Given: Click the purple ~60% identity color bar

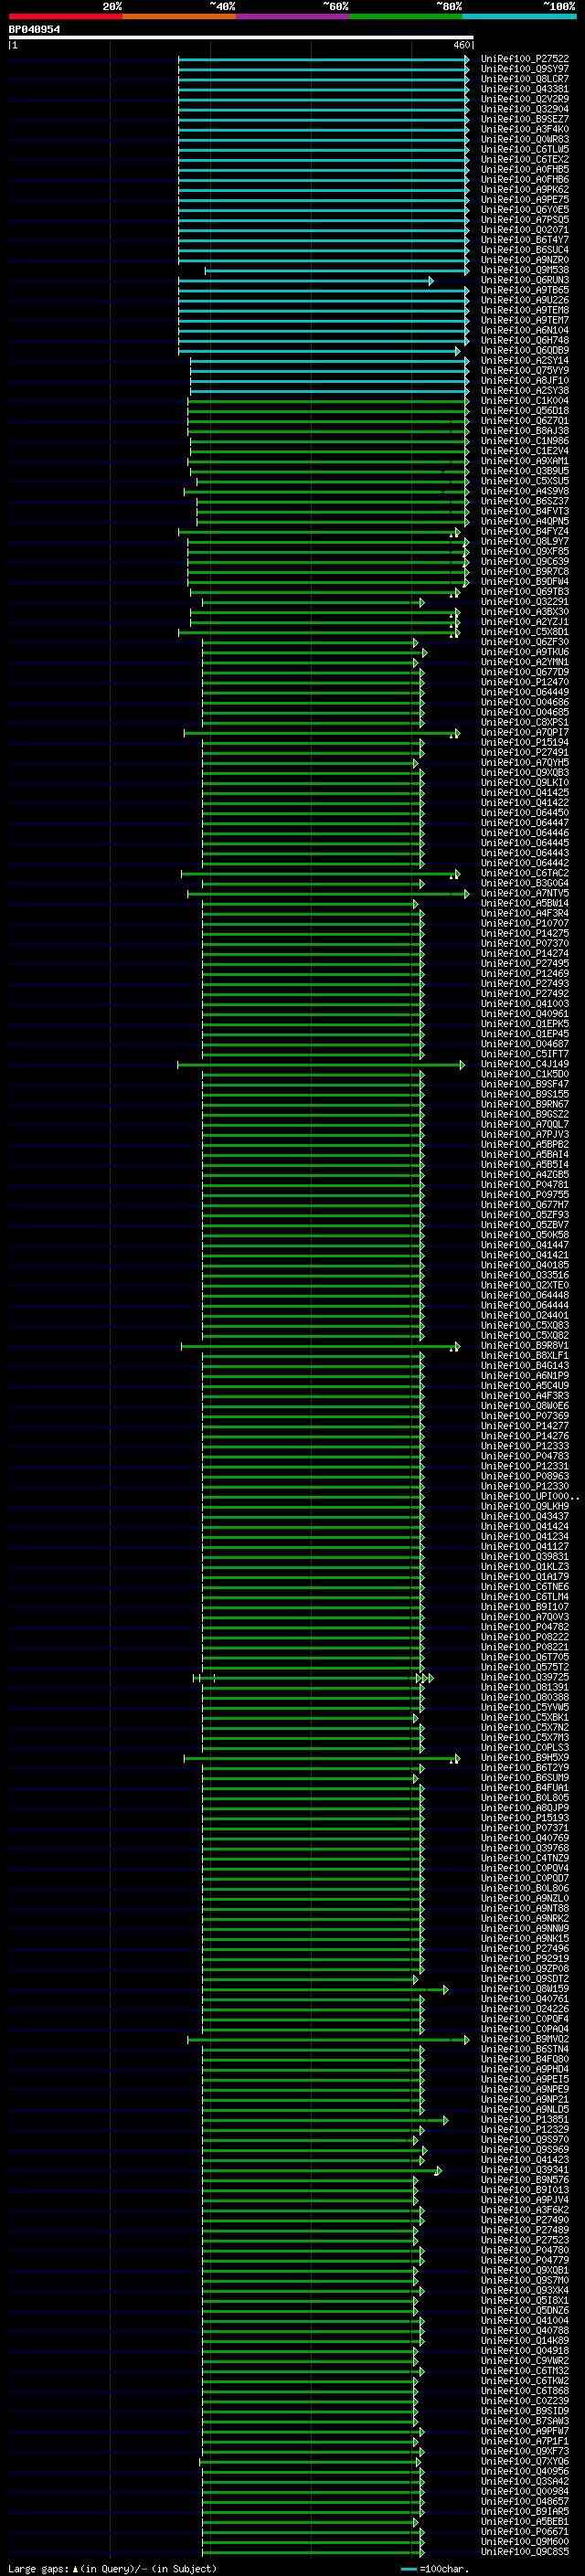Looking at the screenshot, I should click(x=293, y=16).
